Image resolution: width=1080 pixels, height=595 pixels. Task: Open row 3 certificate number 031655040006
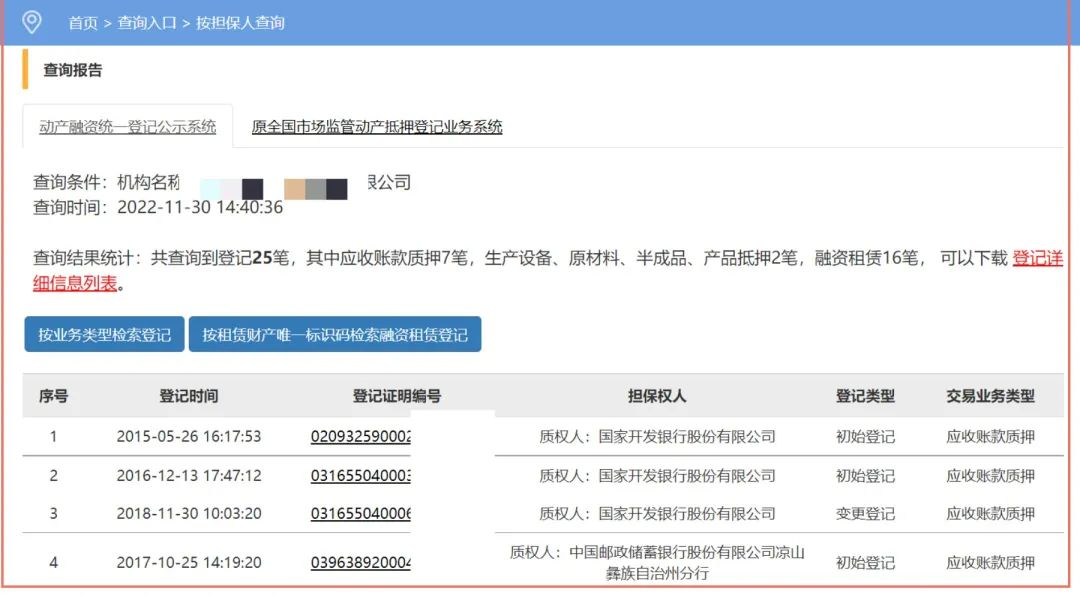(x=361, y=514)
